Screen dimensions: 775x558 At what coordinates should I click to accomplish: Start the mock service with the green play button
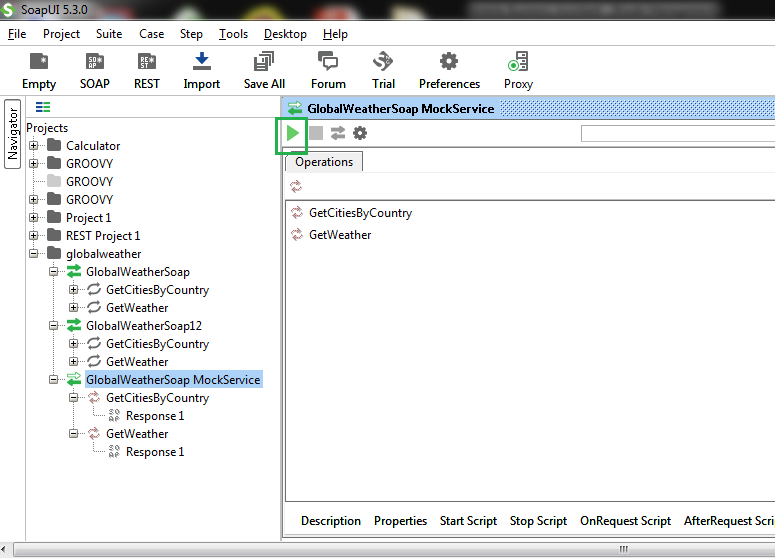[x=292, y=133]
